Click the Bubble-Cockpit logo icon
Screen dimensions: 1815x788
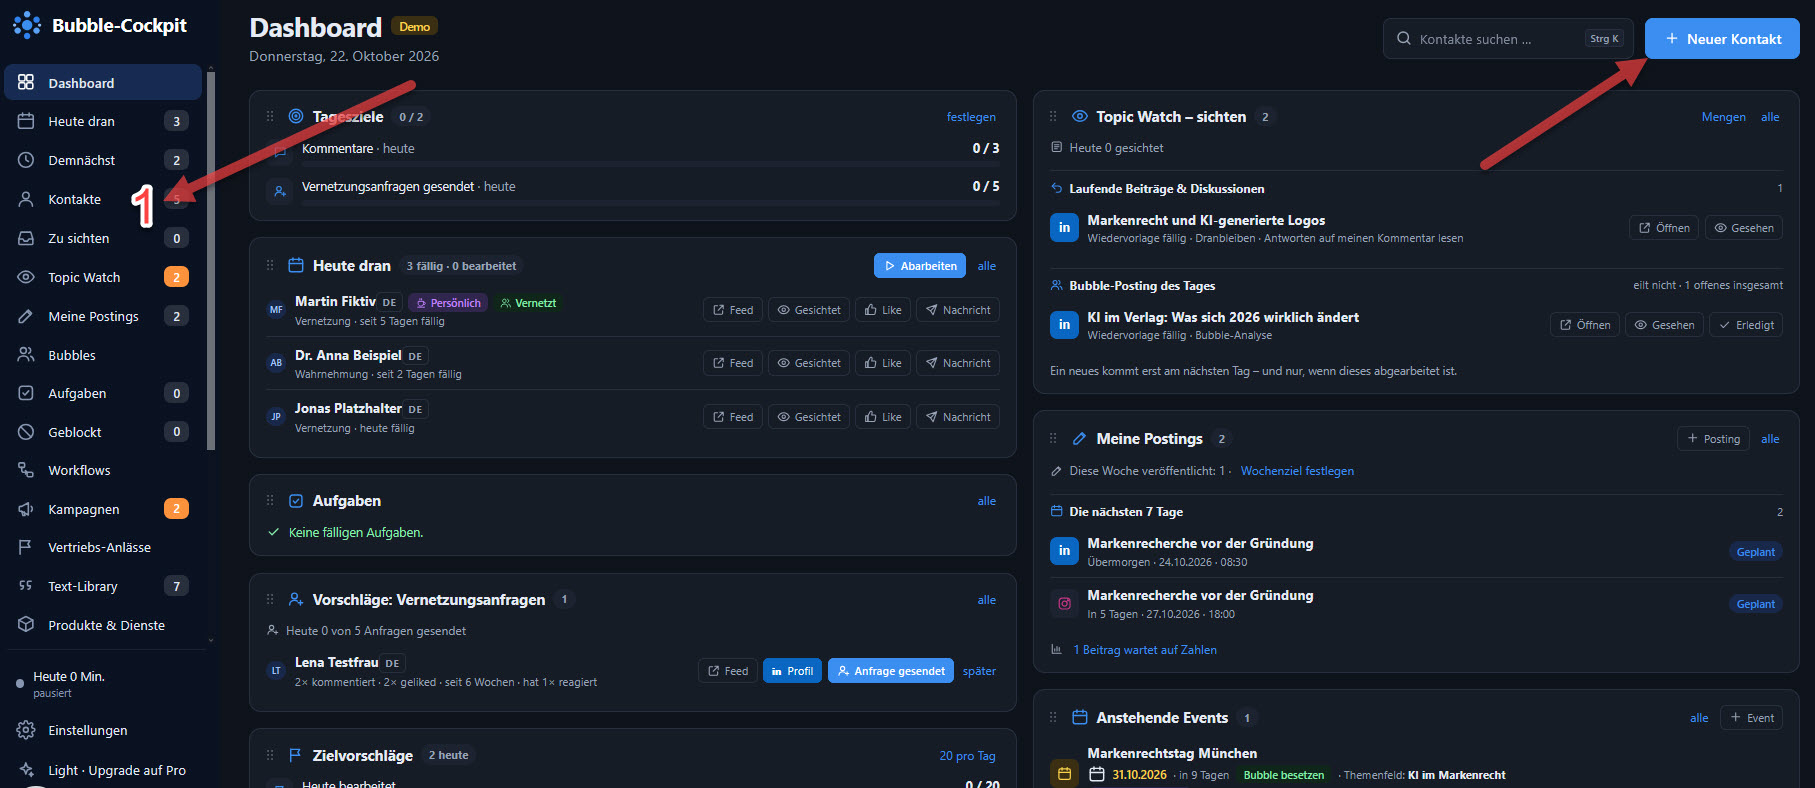[27, 25]
